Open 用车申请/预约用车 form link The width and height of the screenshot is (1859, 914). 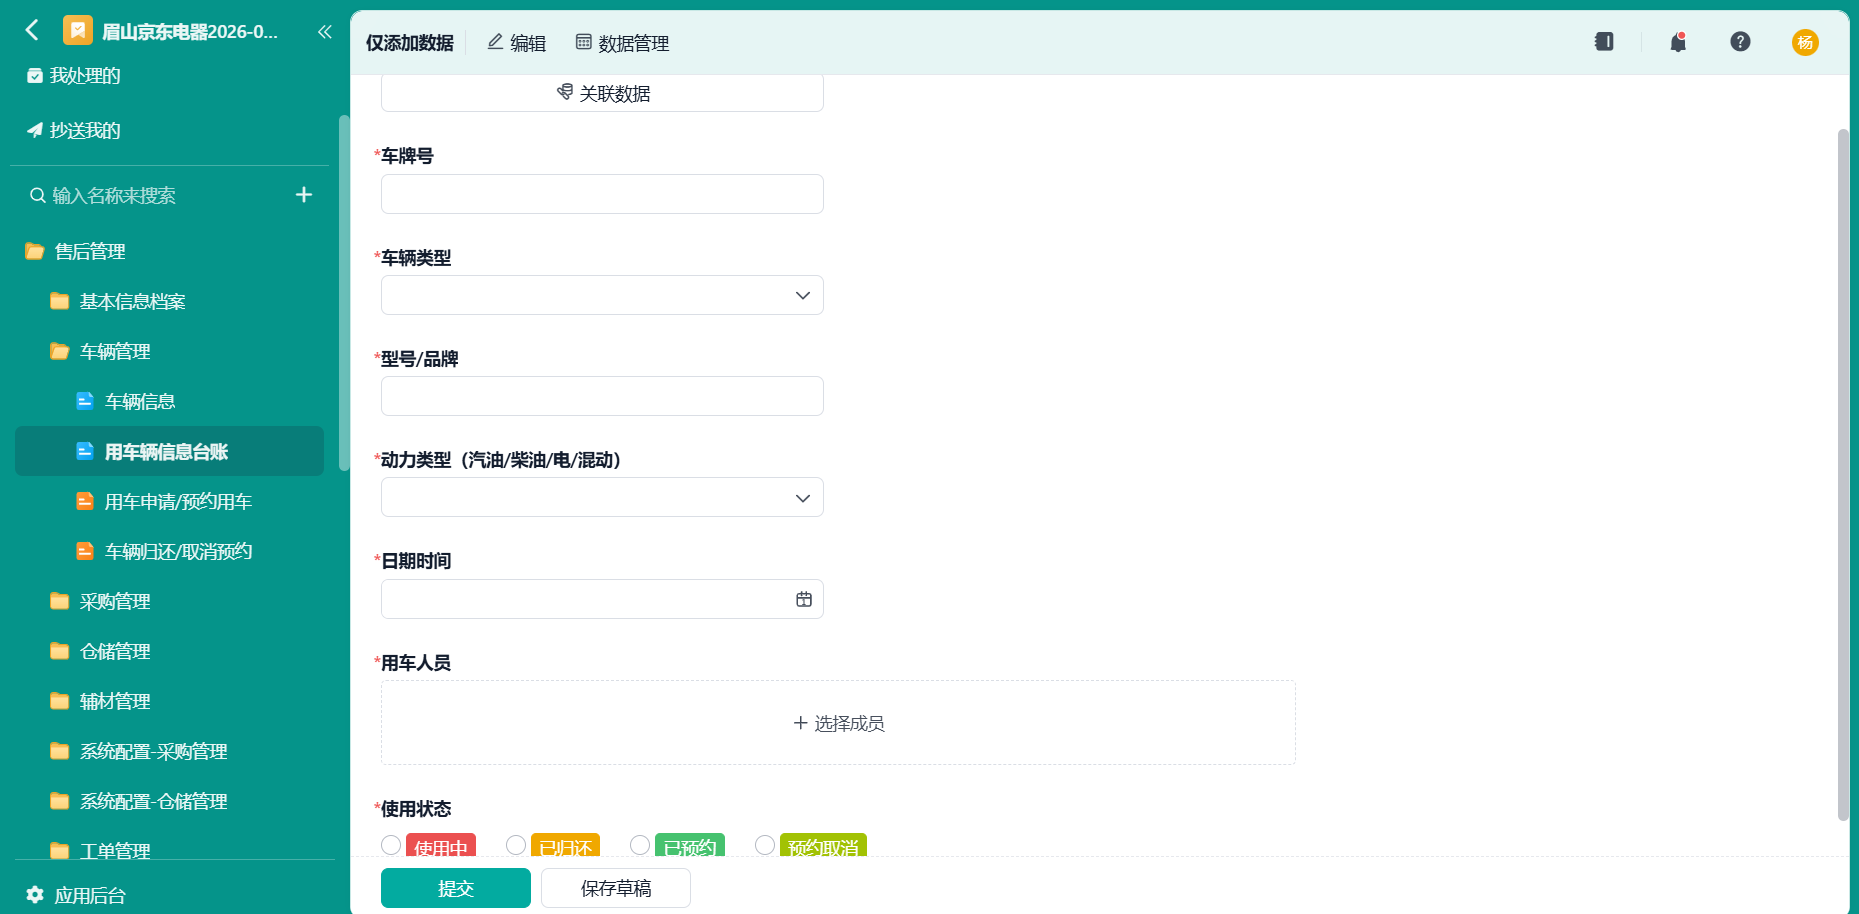[x=178, y=501]
